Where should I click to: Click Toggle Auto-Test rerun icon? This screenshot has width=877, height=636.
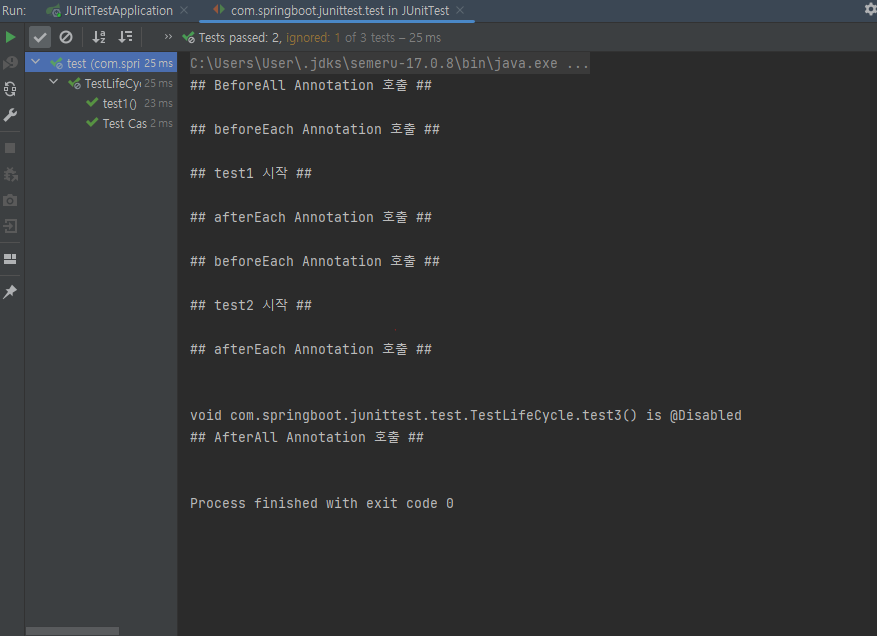(x=10, y=89)
